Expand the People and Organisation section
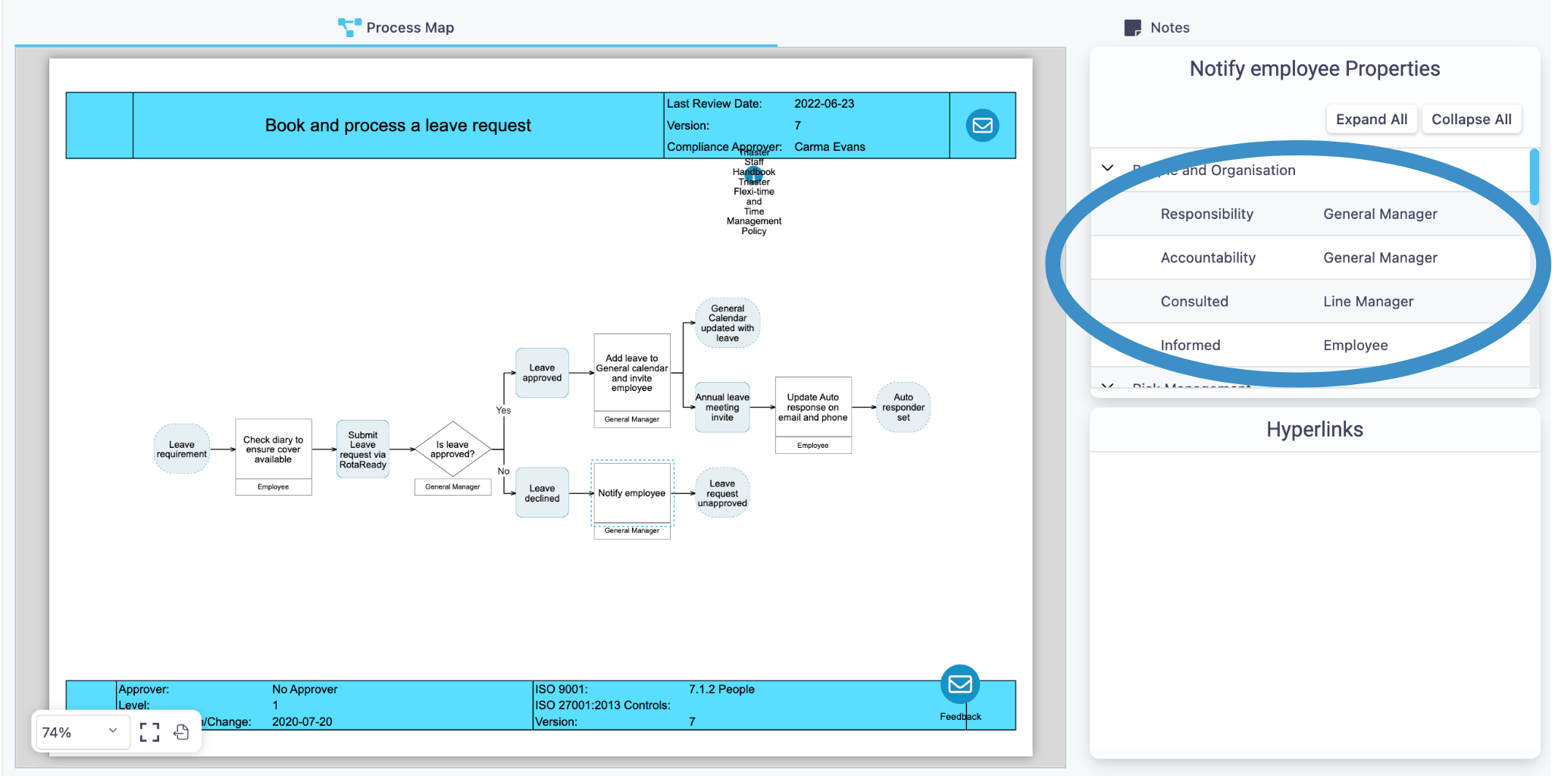Viewport: 1552px width, 776px height. coord(1106,168)
